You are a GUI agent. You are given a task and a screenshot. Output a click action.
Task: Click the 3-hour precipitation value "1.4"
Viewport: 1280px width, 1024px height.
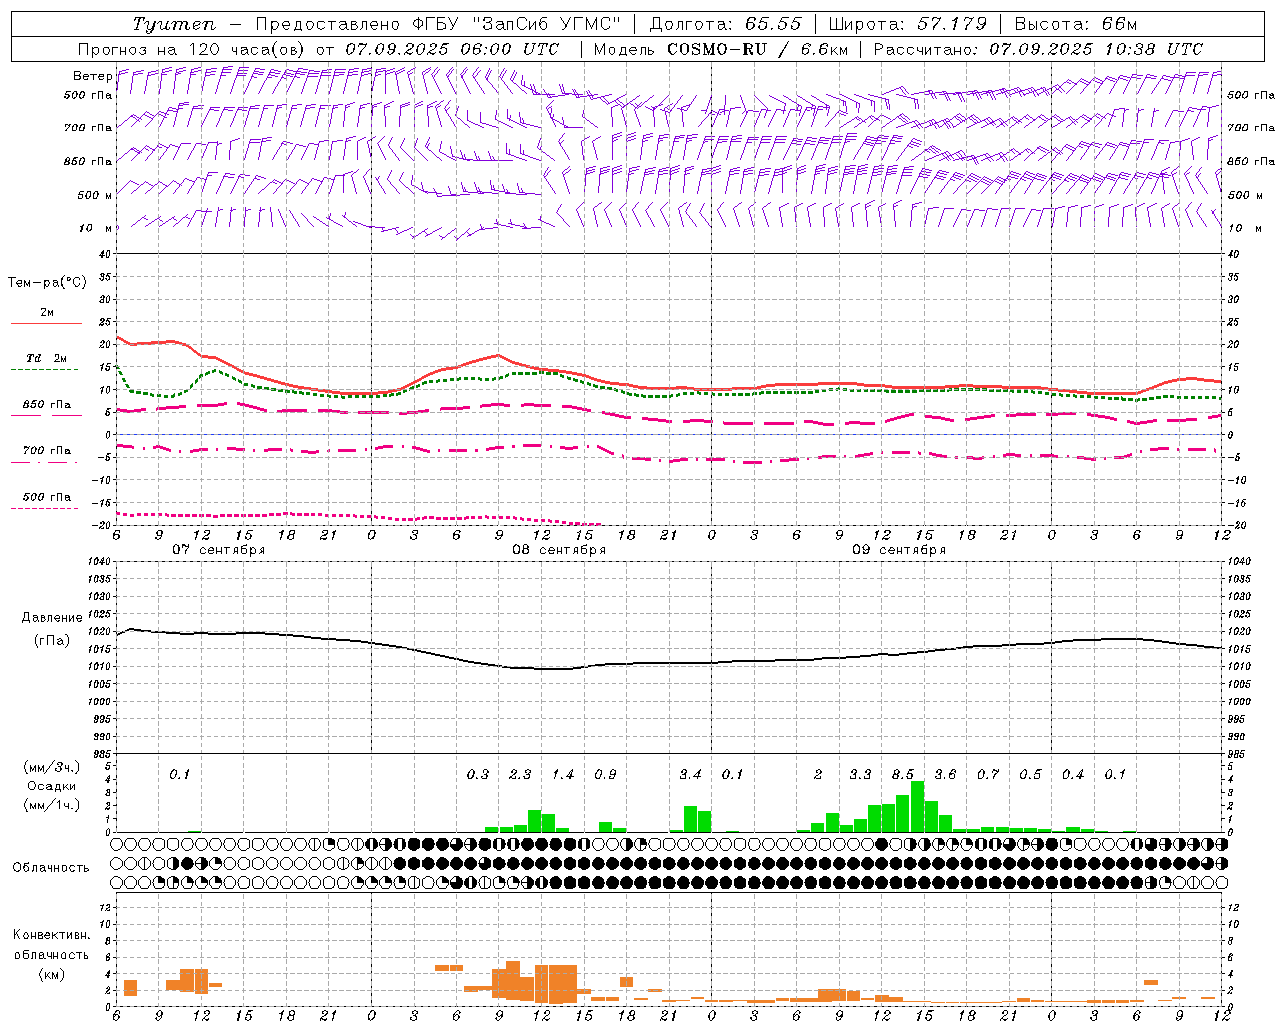tap(563, 775)
